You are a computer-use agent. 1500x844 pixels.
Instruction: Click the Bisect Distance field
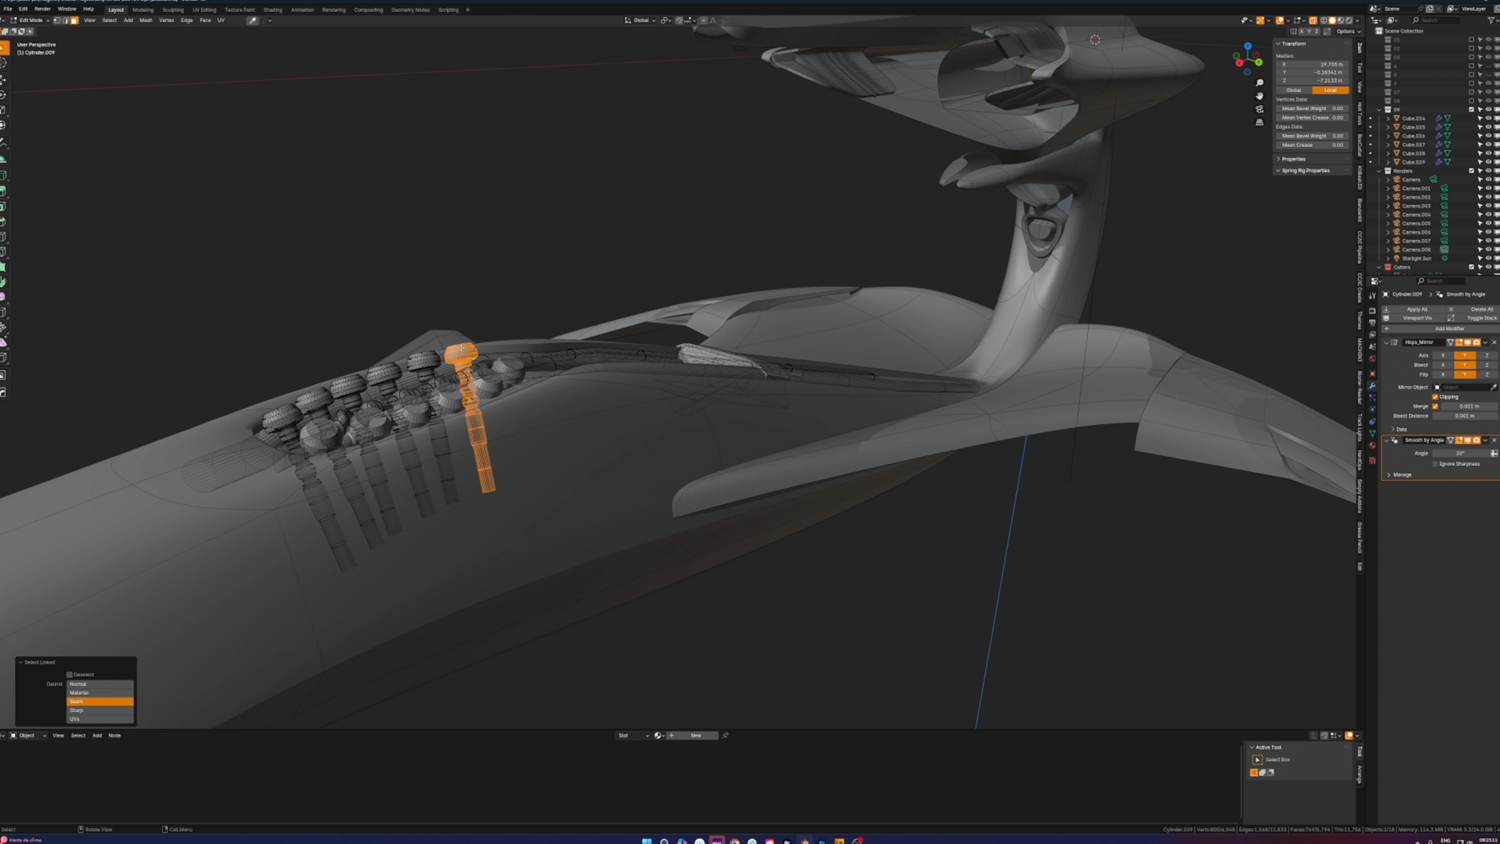tap(1466, 416)
